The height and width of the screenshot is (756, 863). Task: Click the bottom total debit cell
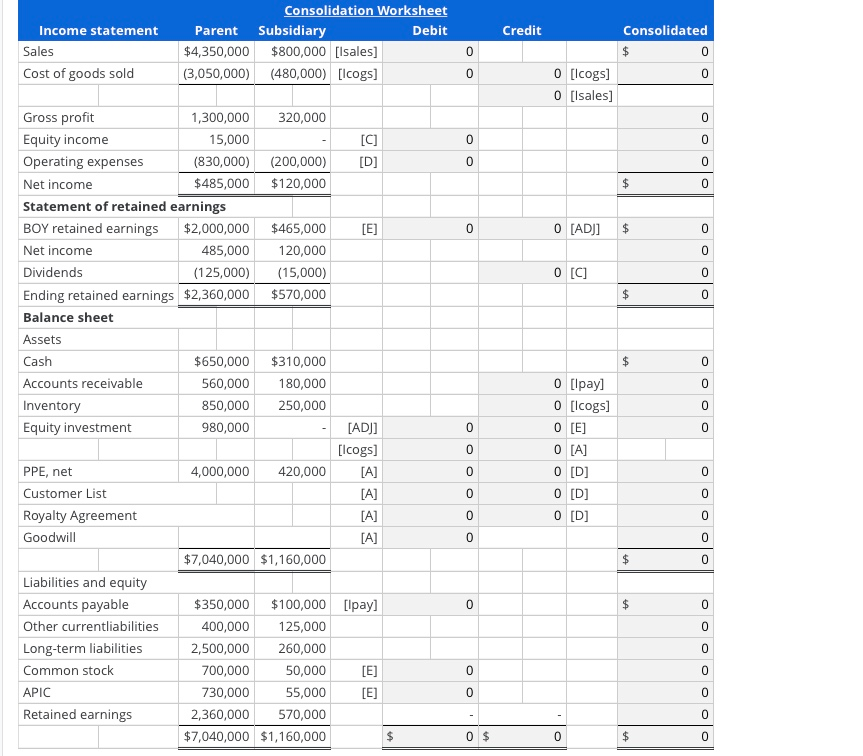pos(430,736)
